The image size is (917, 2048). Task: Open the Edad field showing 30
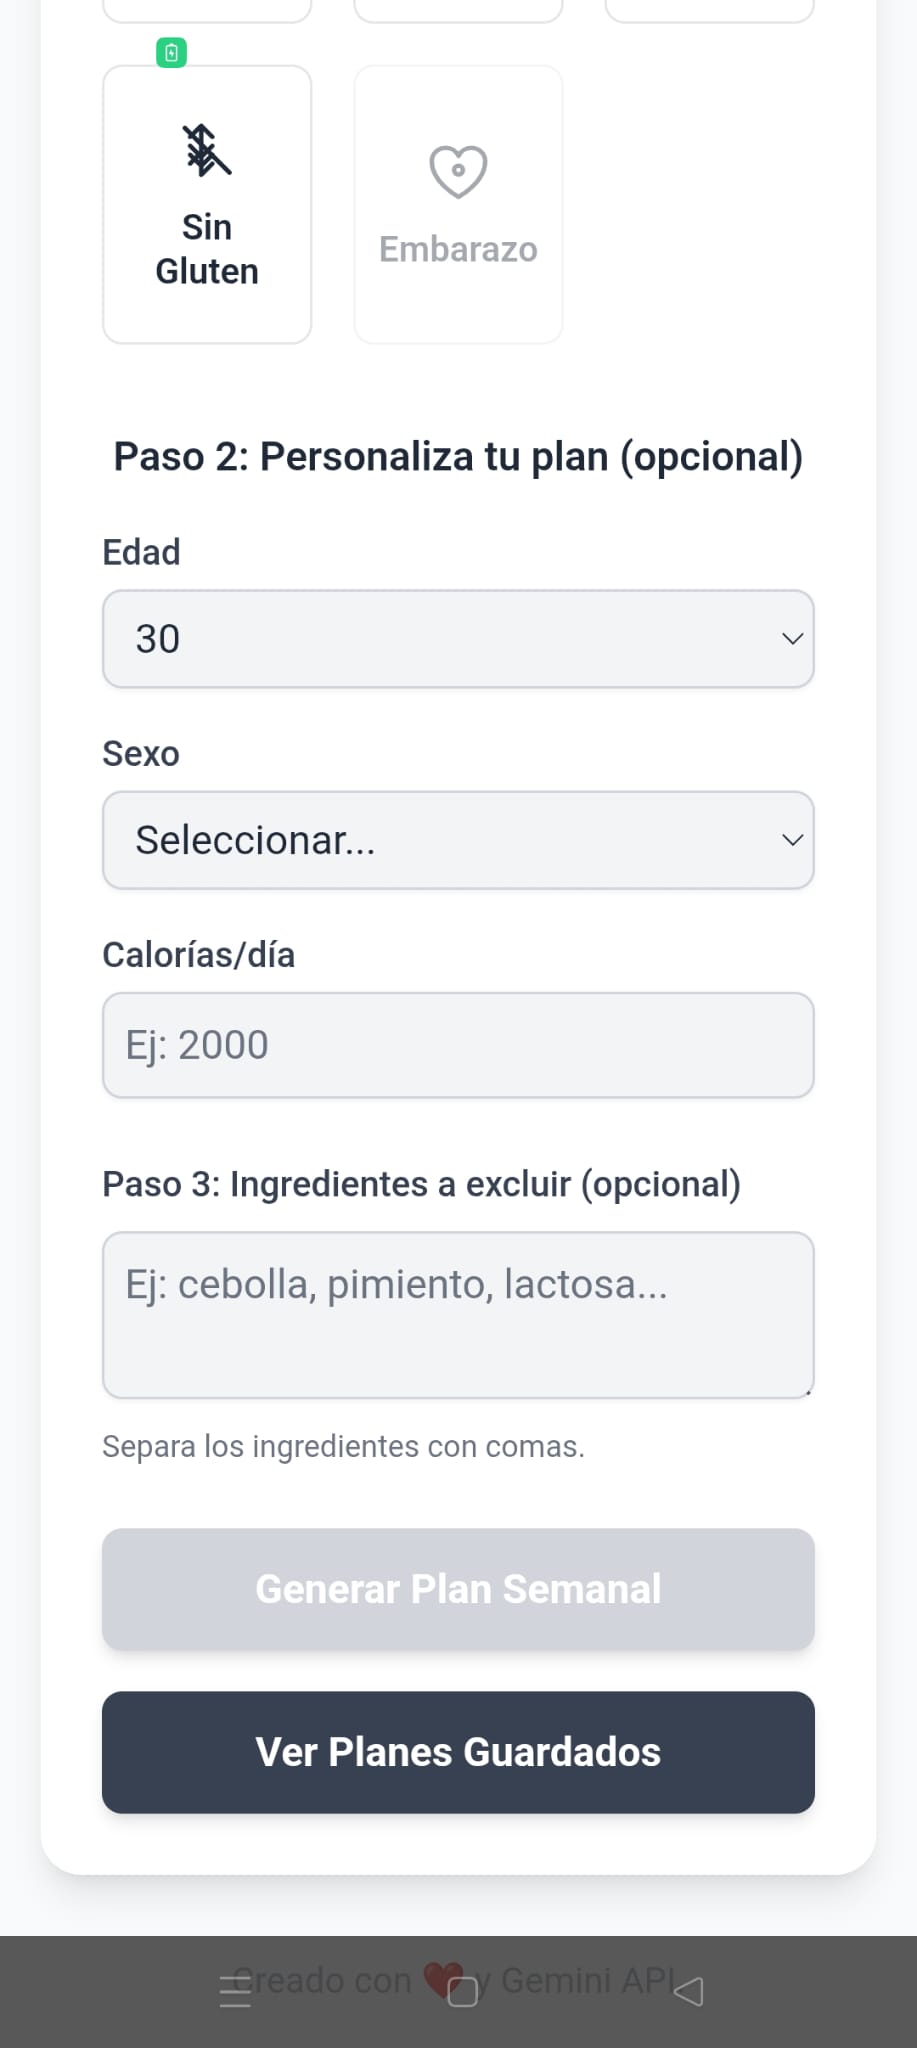pos(440,639)
